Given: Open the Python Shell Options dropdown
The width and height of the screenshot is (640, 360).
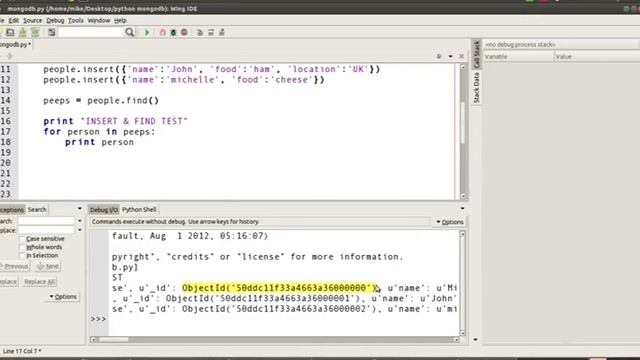Looking at the screenshot, I should [450, 222].
